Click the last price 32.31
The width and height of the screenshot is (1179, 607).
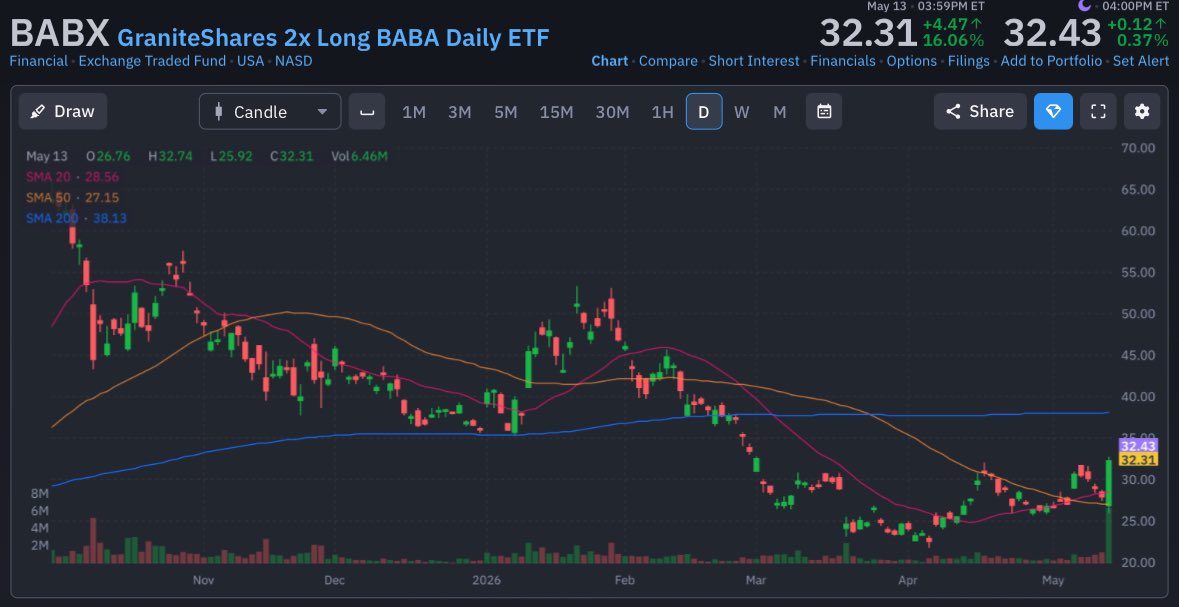point(868,33)
